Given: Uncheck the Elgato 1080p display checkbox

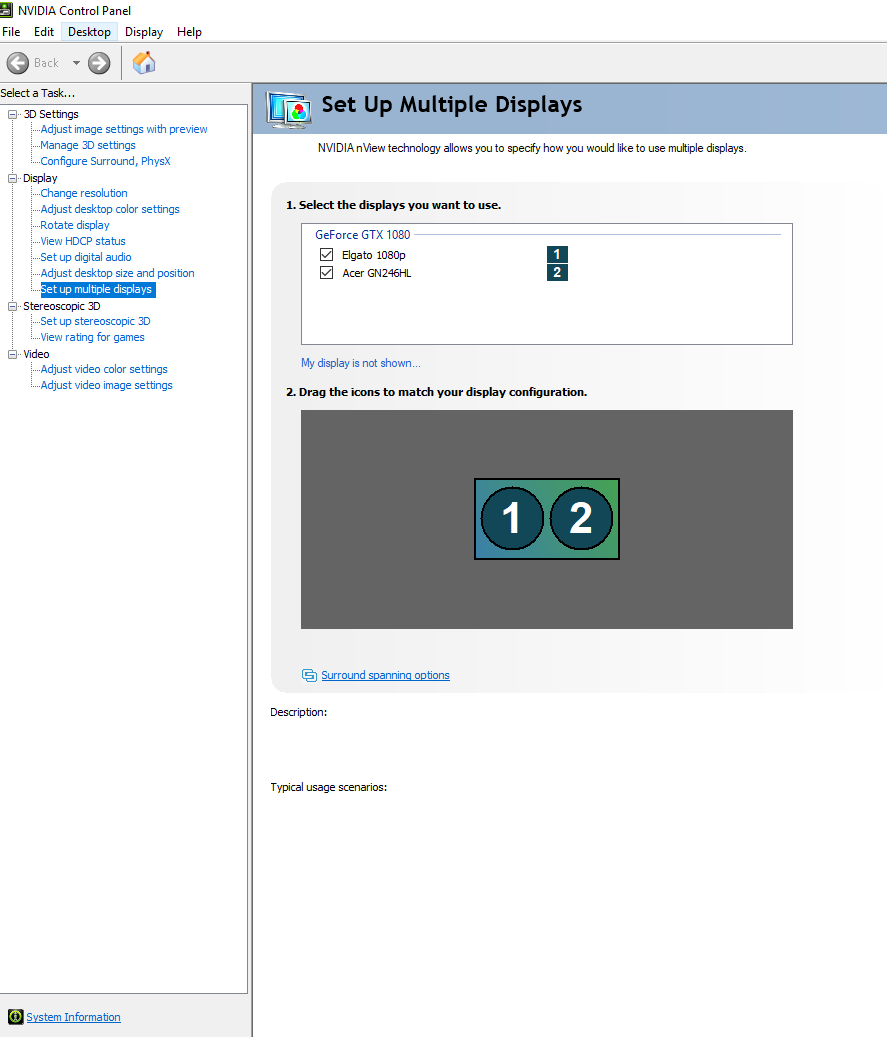Looking at the screenshot, I should [x=326, y=255].
